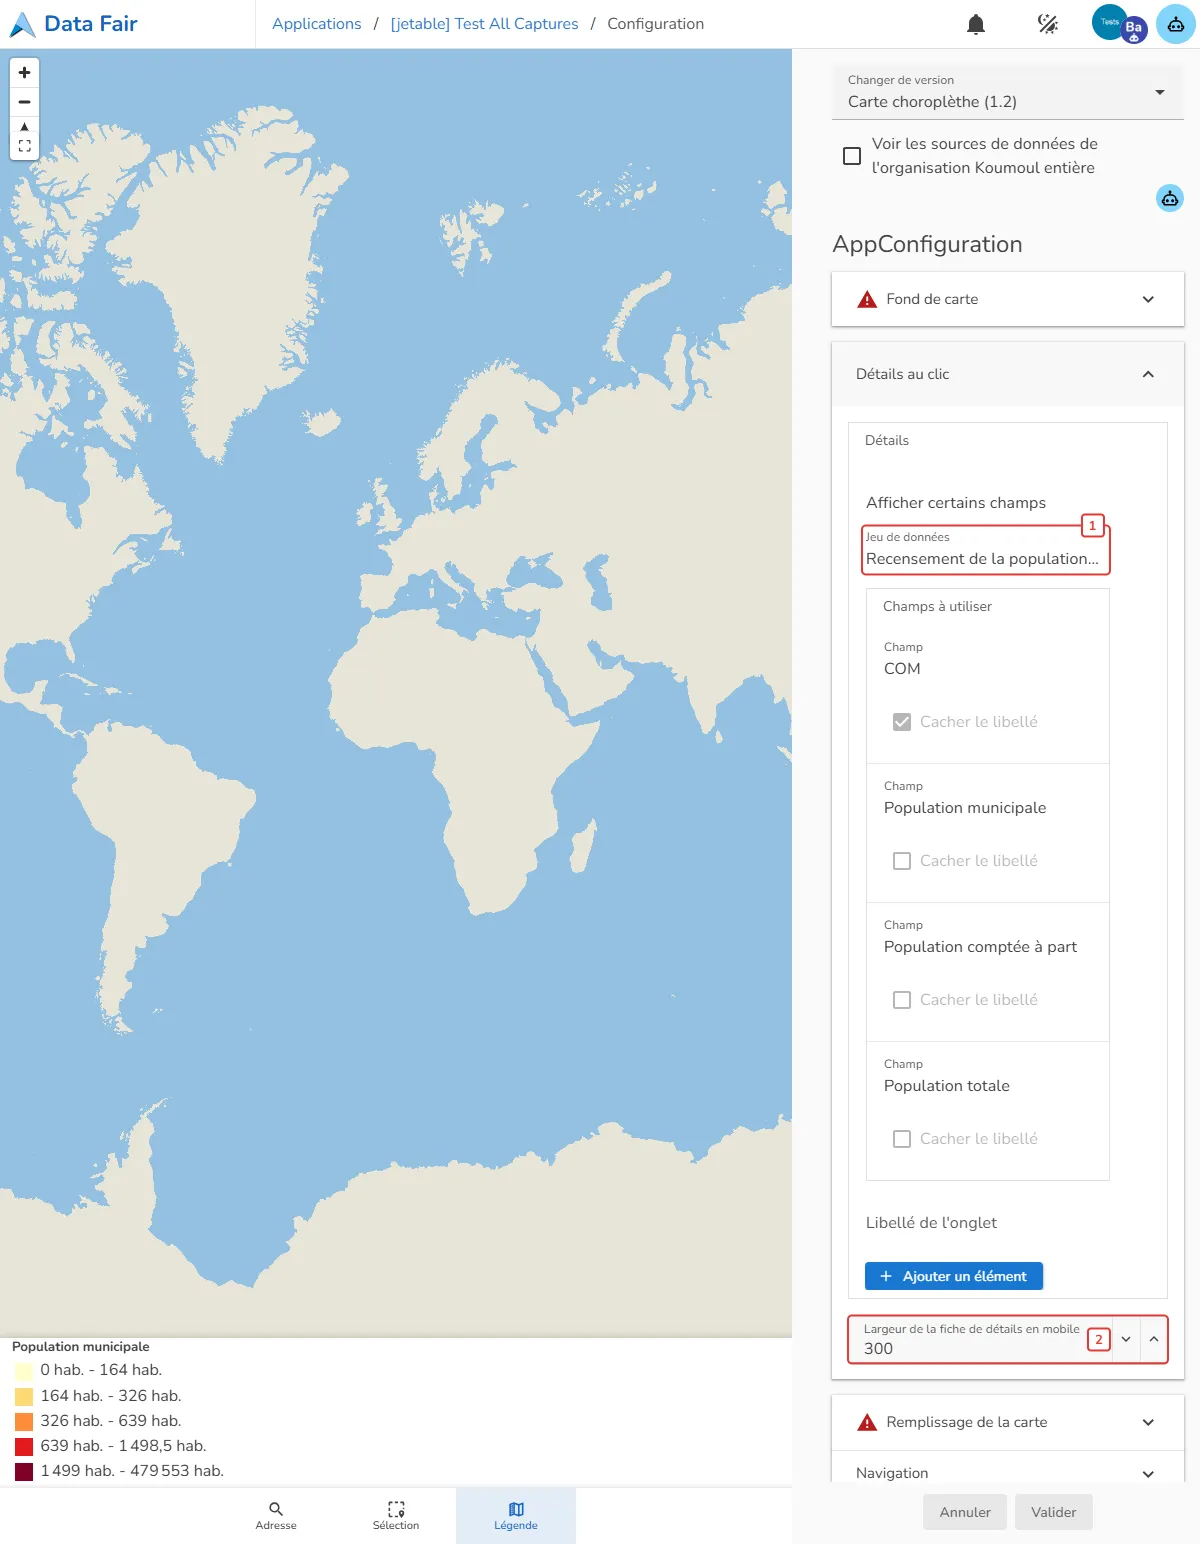Decrease the mobile details width value

pyautogui.click(x=1126, y=1339)
